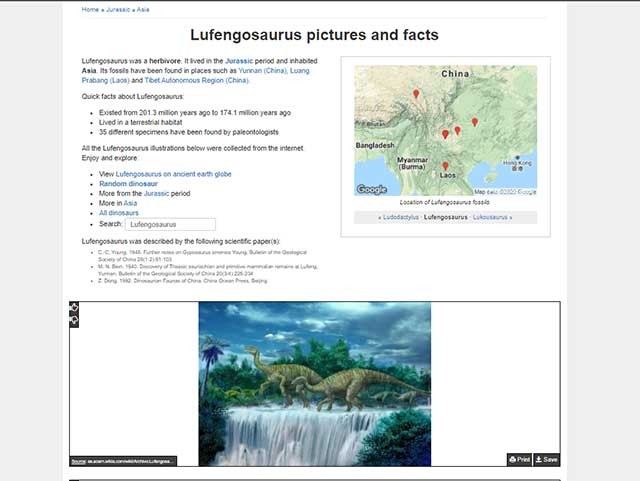Click the northwestern red pin in Tibet
Screen dimensions: 640x481
pyautogui.click(x=416, y=94)
